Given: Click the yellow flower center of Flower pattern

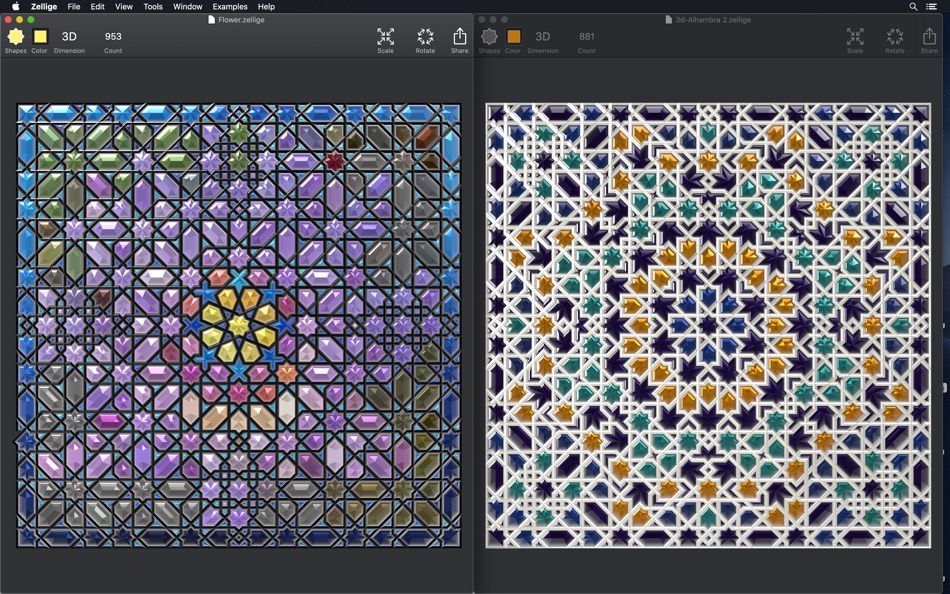Looking at the screenshot, I should (x=239, y=325).
